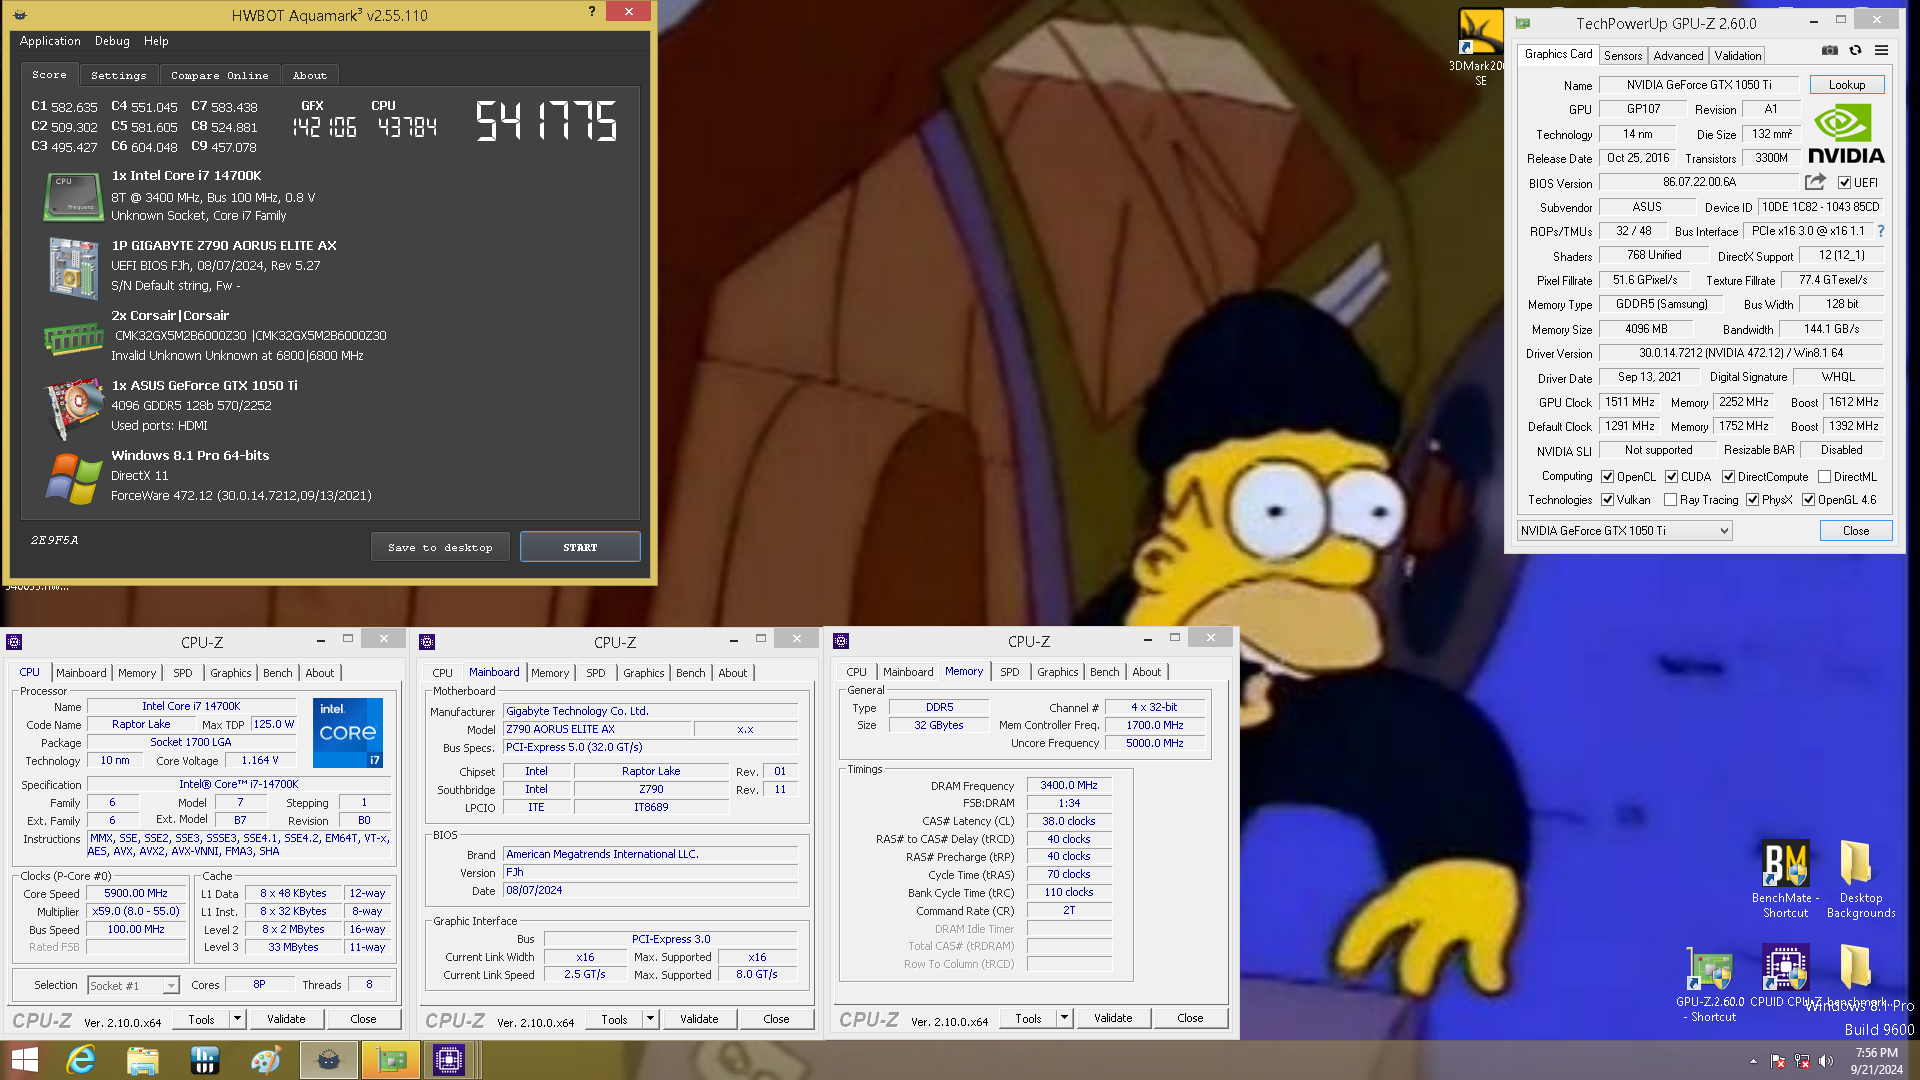Click the Close button in GPU-Z
This screenshot has height=1080, width=1920.
point(1856,531)
